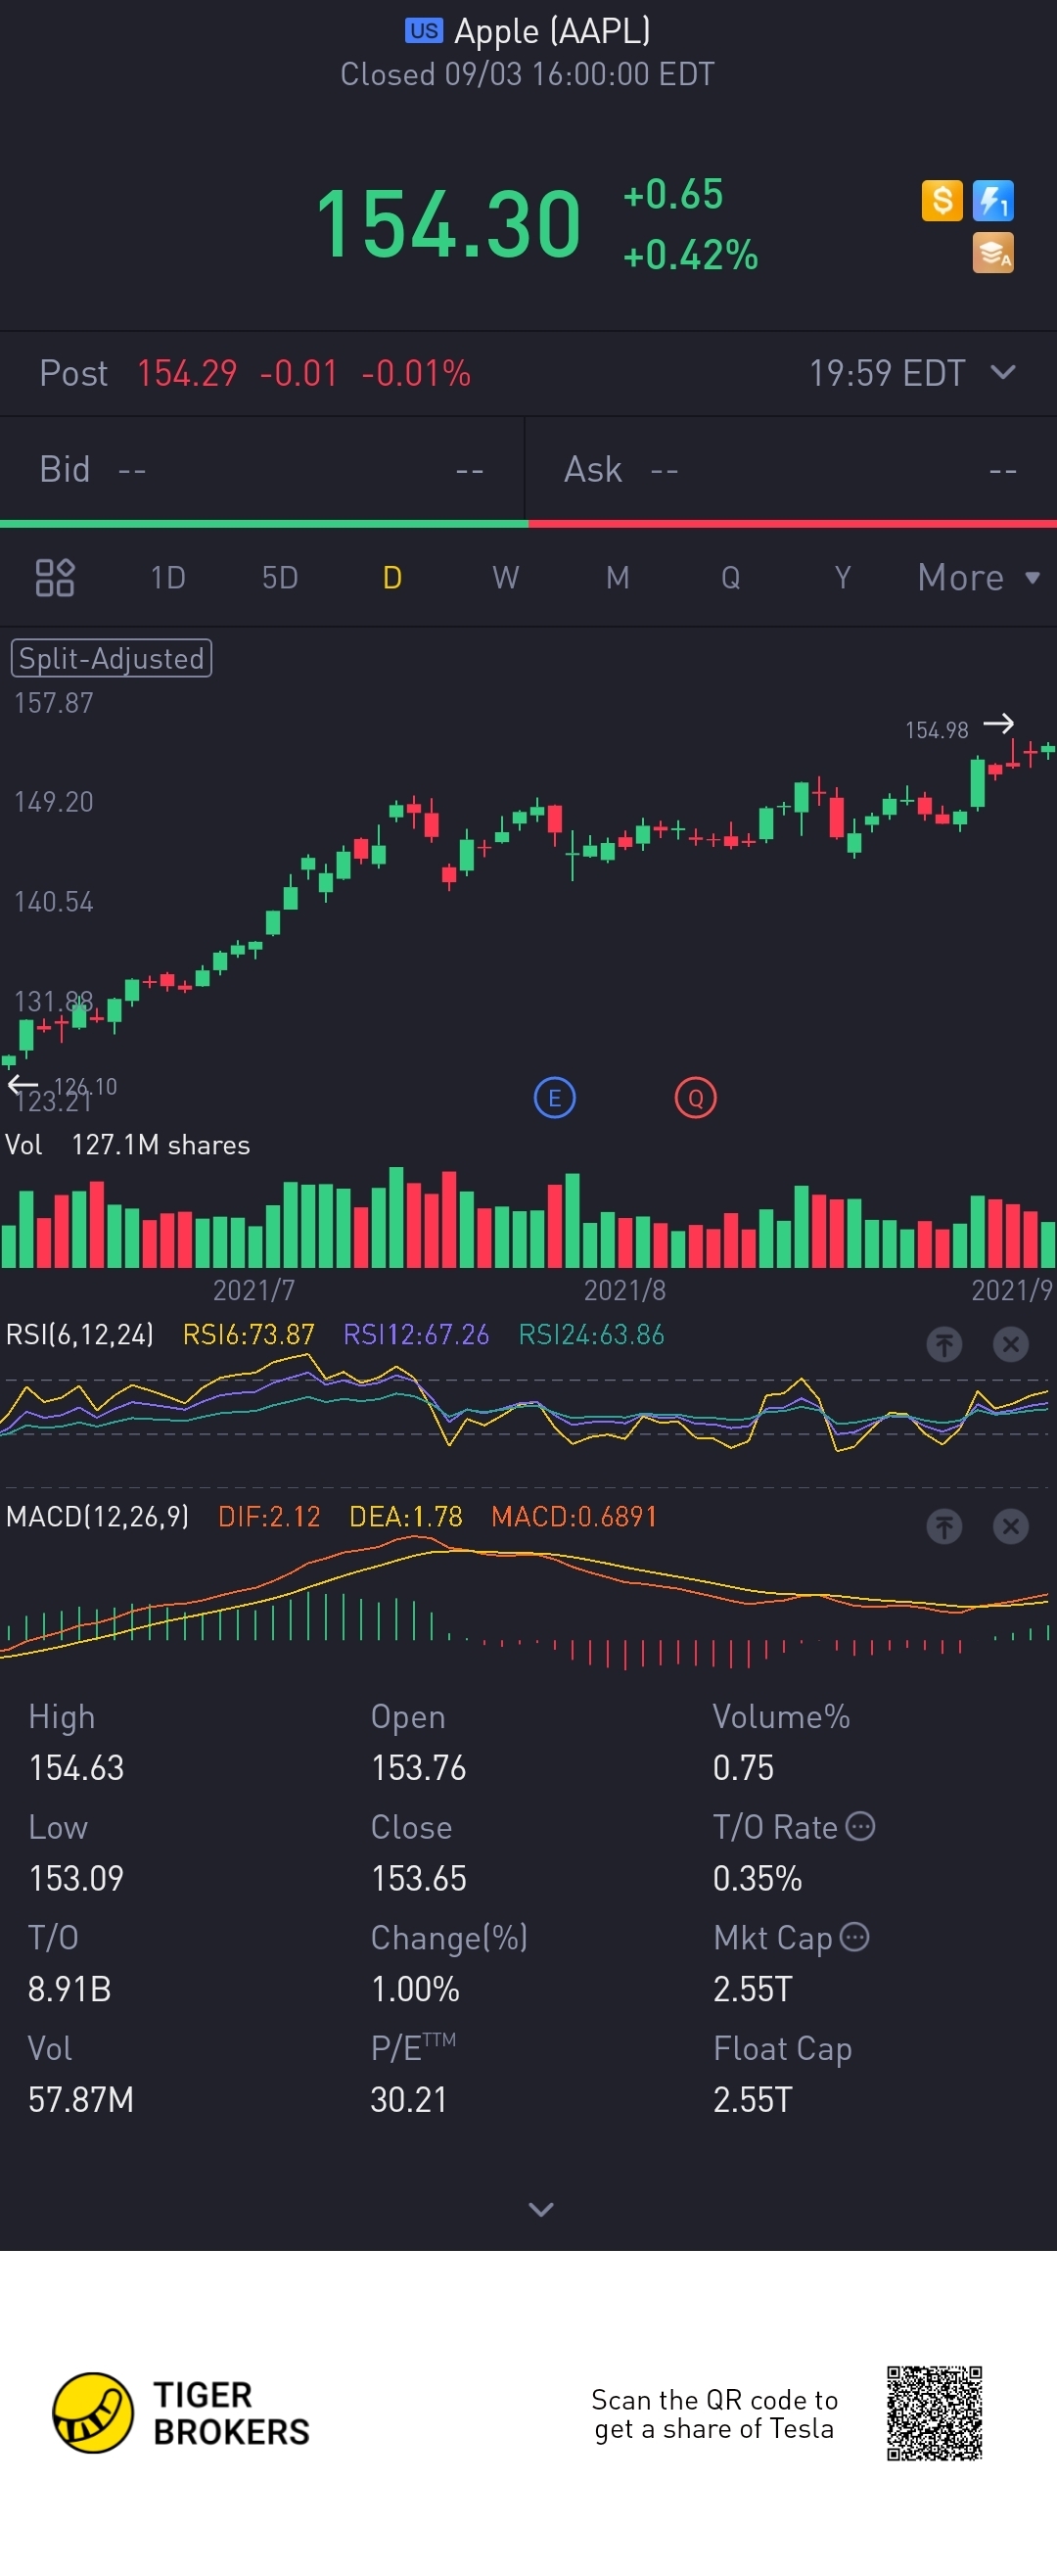
Task: Tap the RSI24:63.86 value
Action: click(x=591, y=1334)
